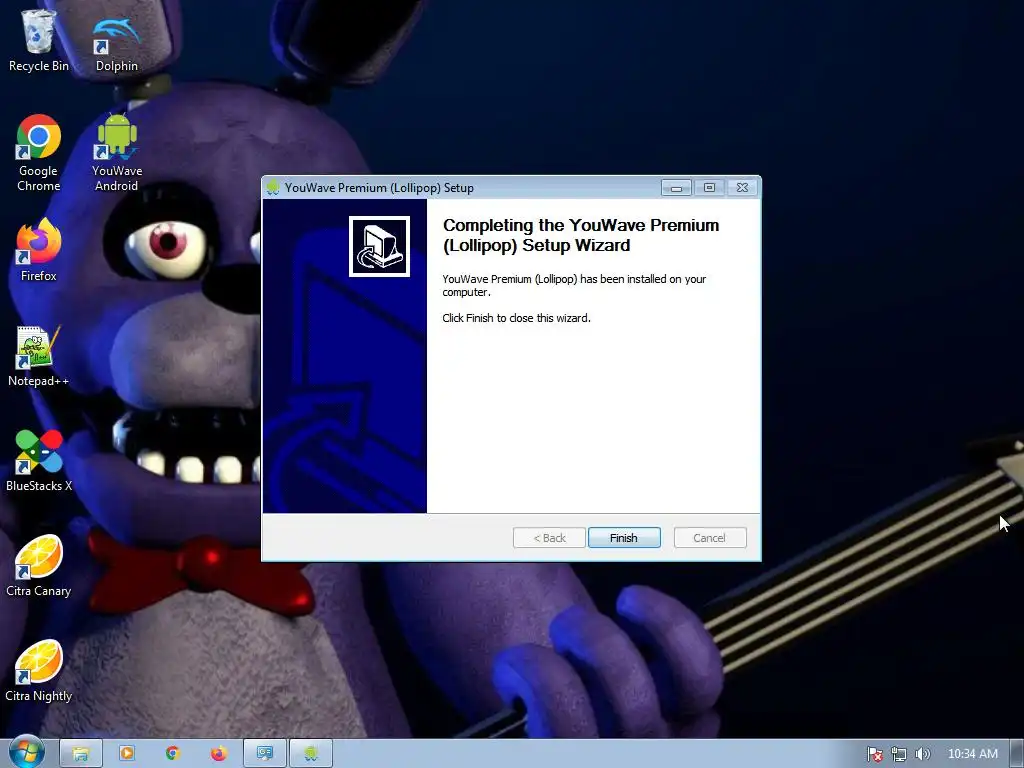
Task: Open Windows Explorer from the taskbar
Action: (81, 754)
